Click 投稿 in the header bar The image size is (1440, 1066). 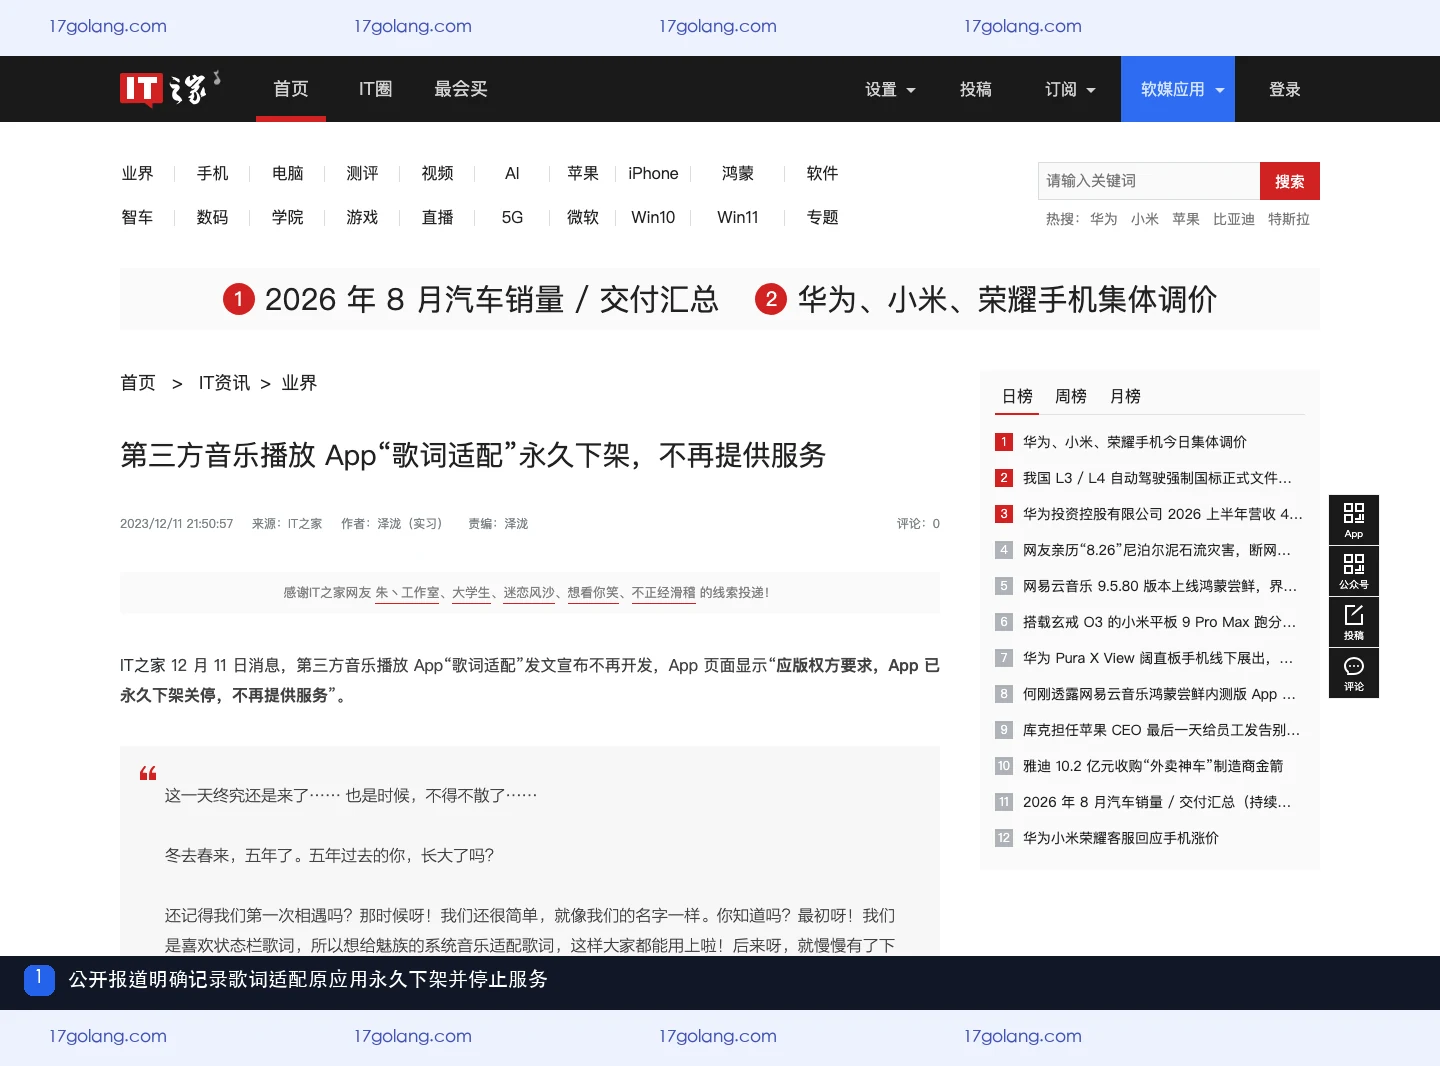tap(976, 89)
